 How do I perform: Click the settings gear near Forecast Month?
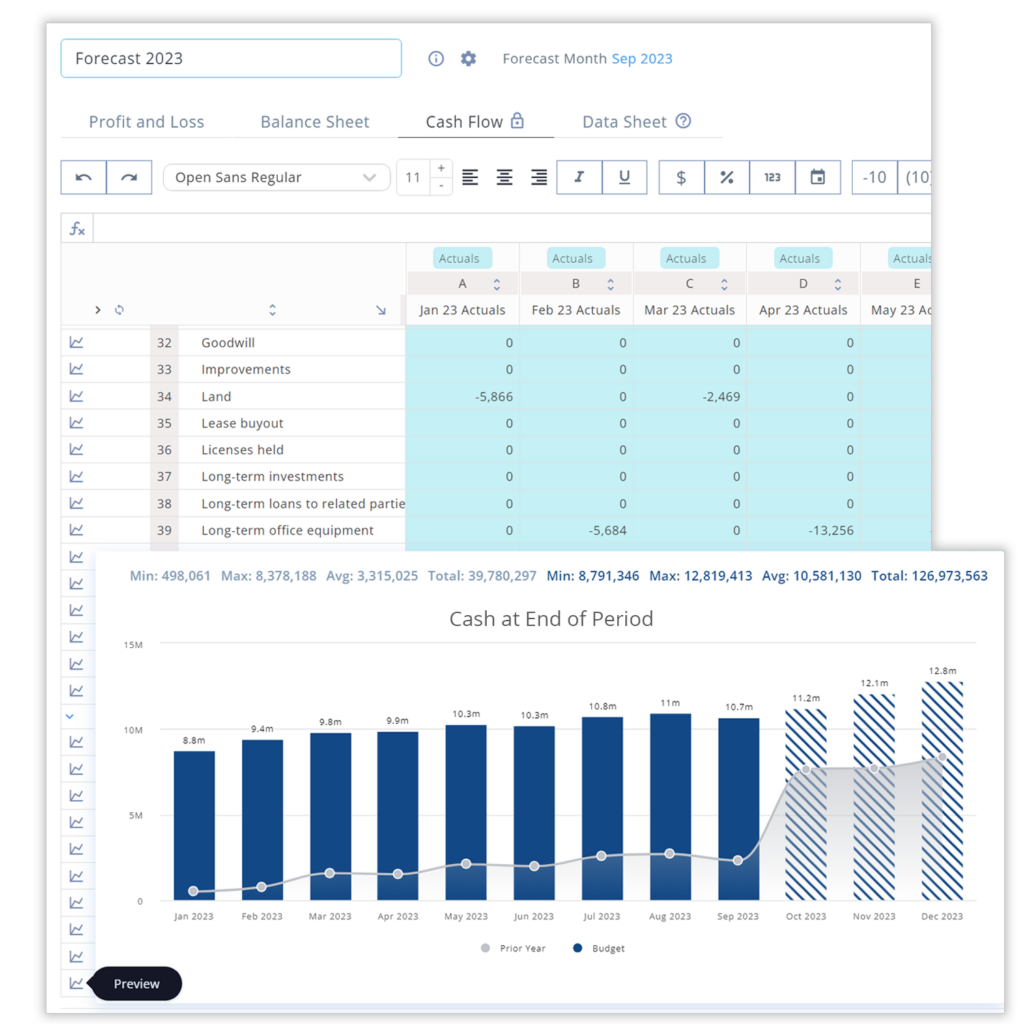click(x=468, y=58)
